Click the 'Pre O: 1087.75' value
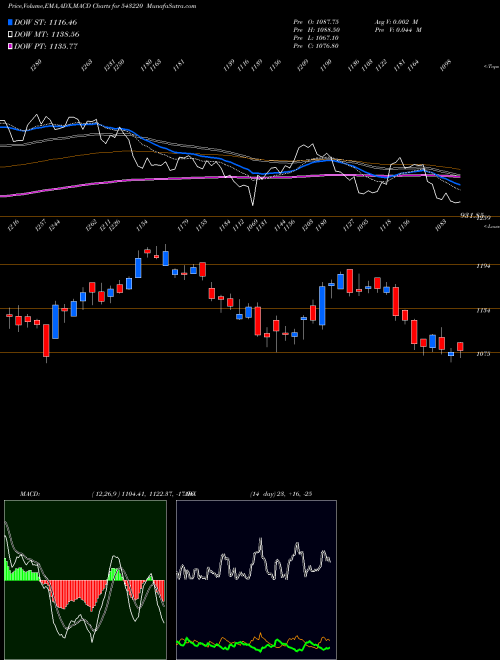 316,21
